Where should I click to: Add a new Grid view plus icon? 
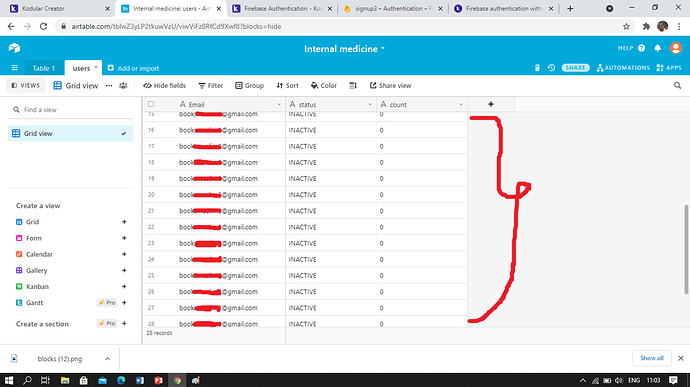click(124, 222)
